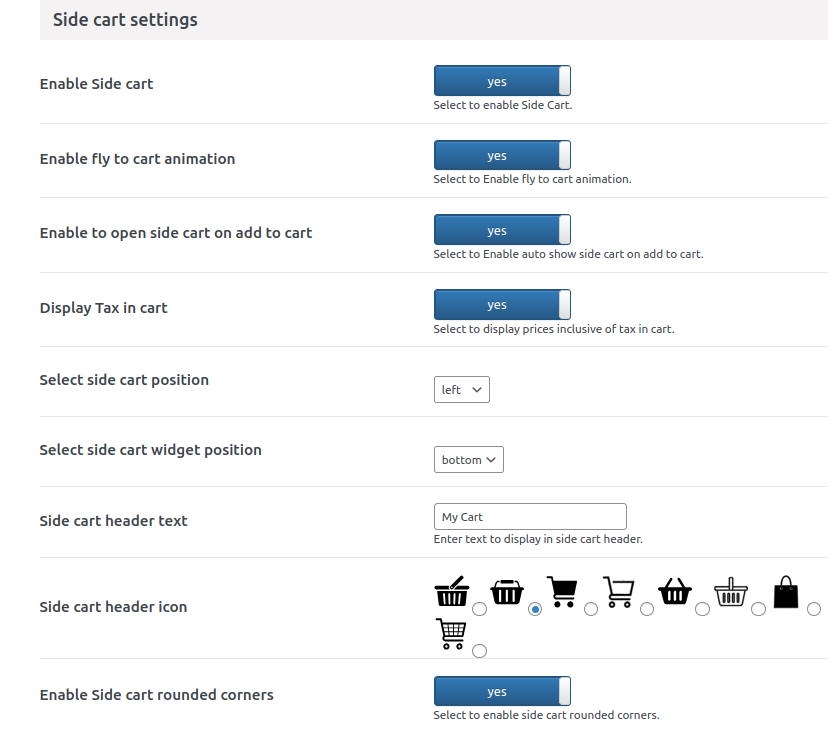Disable Side cart rounded corners
Image resolution: width=840 pixels, height=730 pixels.
pyautogui.click(x=502, y=690)
